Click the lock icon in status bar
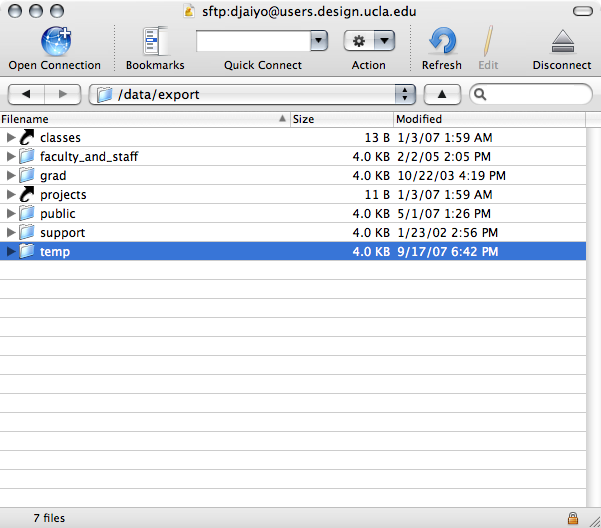 [x=572, y=518]
